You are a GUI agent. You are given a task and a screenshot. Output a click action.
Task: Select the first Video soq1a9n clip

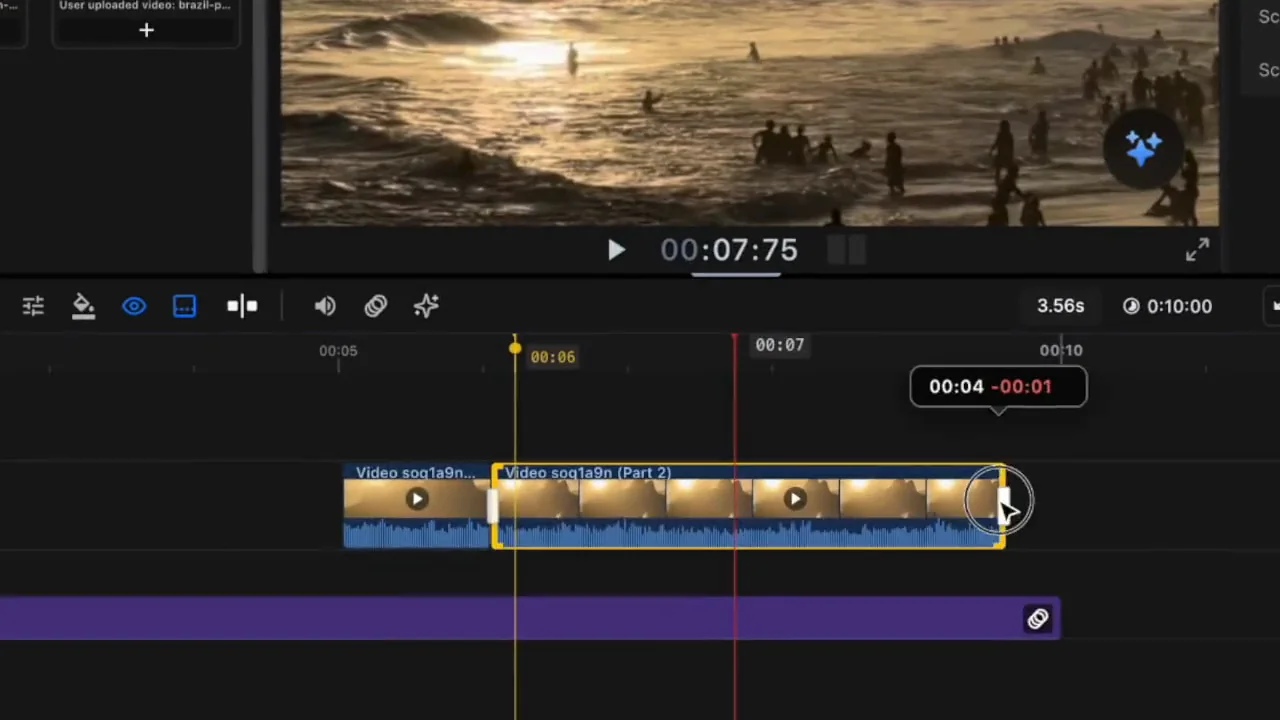click(417, 506)
